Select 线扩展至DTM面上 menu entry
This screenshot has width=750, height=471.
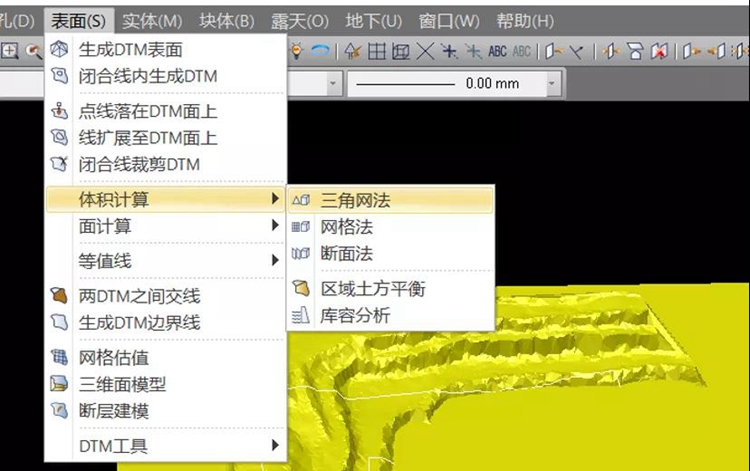pyautogui.click(x=165, y=138)
